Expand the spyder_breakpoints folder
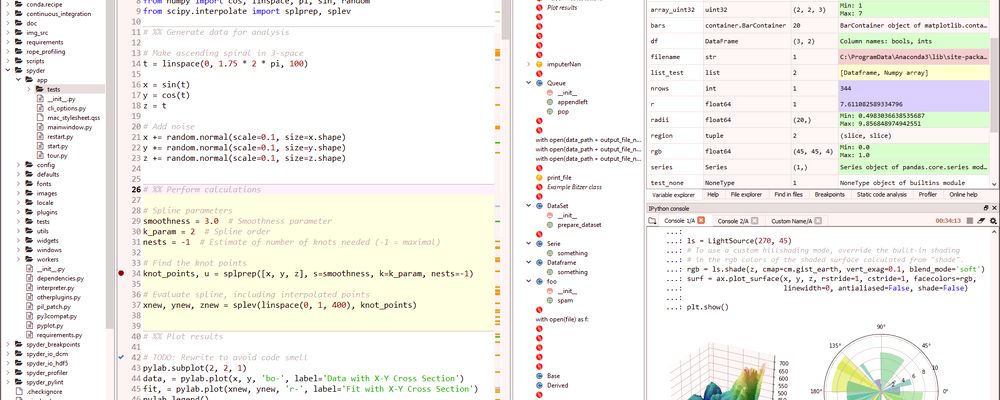The height and width of the screenshot is (400, 1000). coord(7,344)
